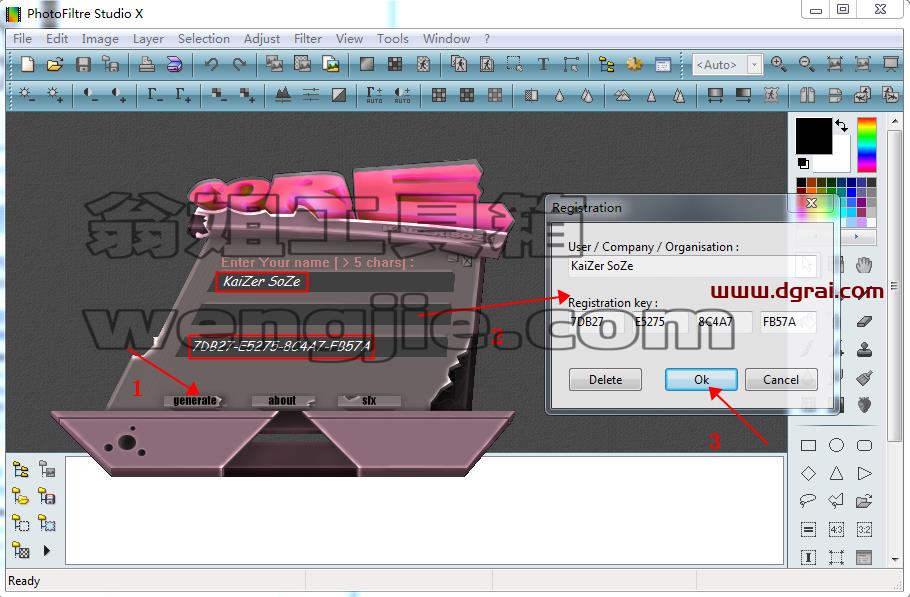Select the rectangle selection shape
The image size is (910, 597).
click(808, 446)
